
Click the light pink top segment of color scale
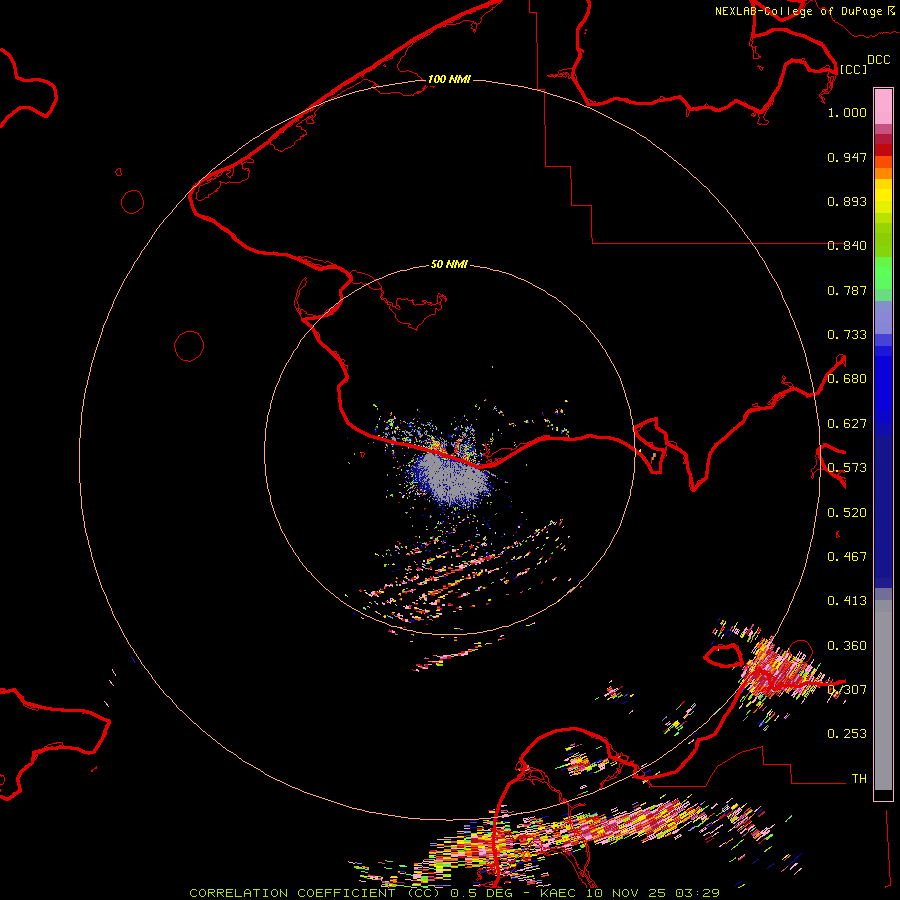pos(883,107)
